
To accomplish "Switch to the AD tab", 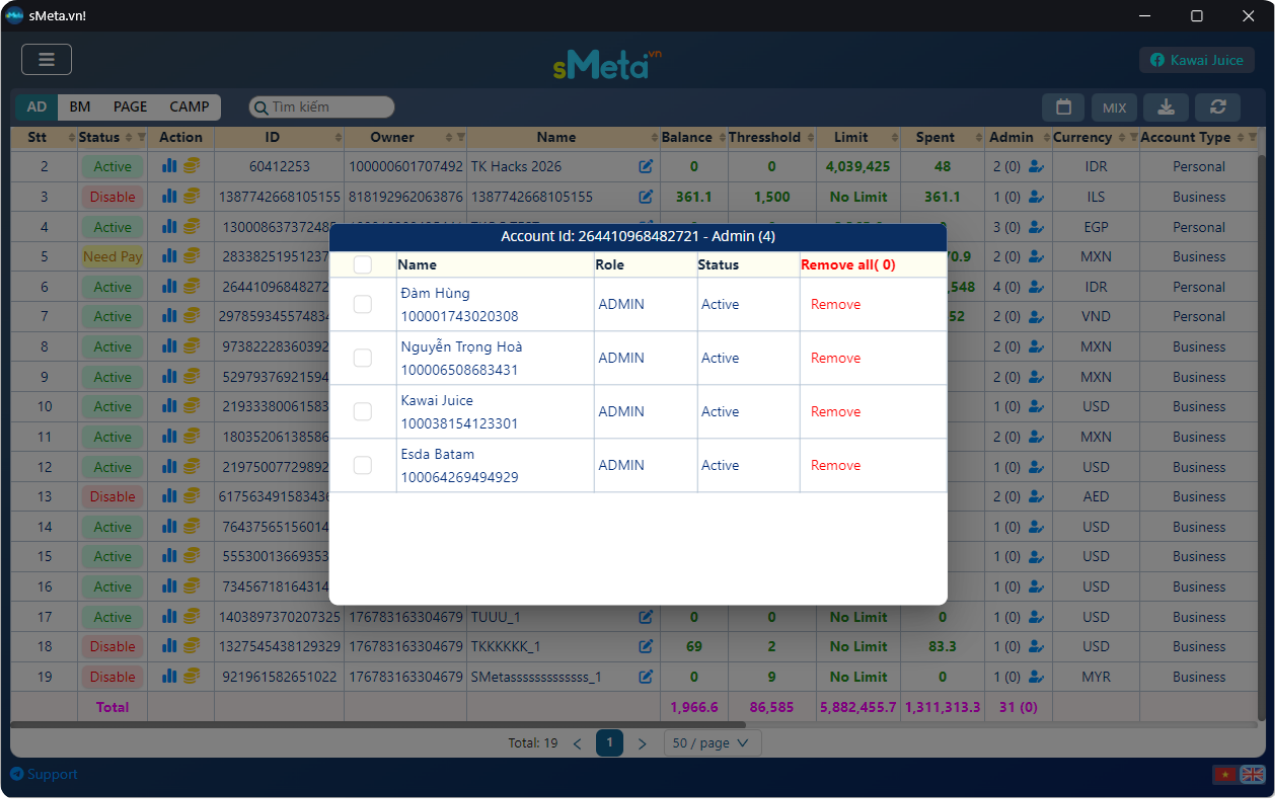I will (37, 107).
